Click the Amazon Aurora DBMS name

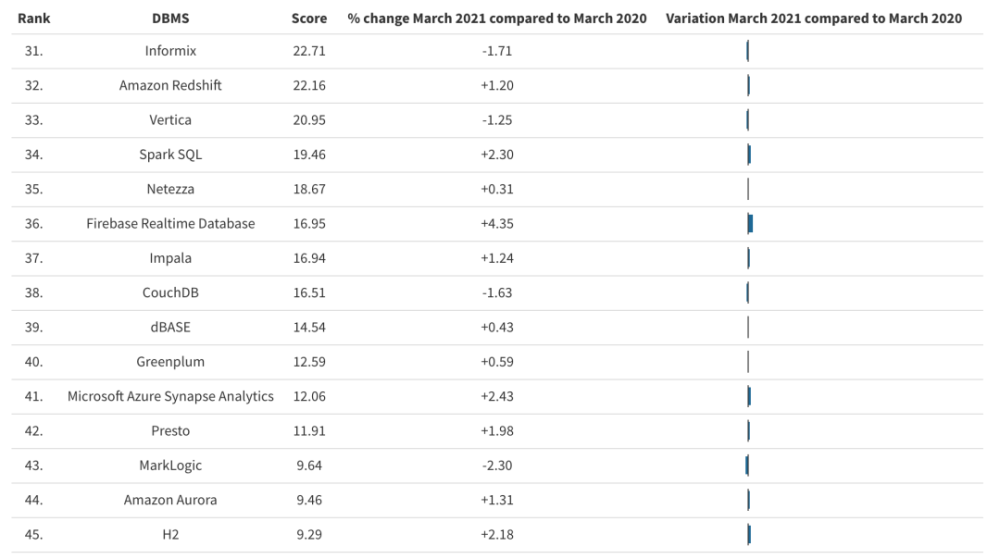(x=170, y=500)
